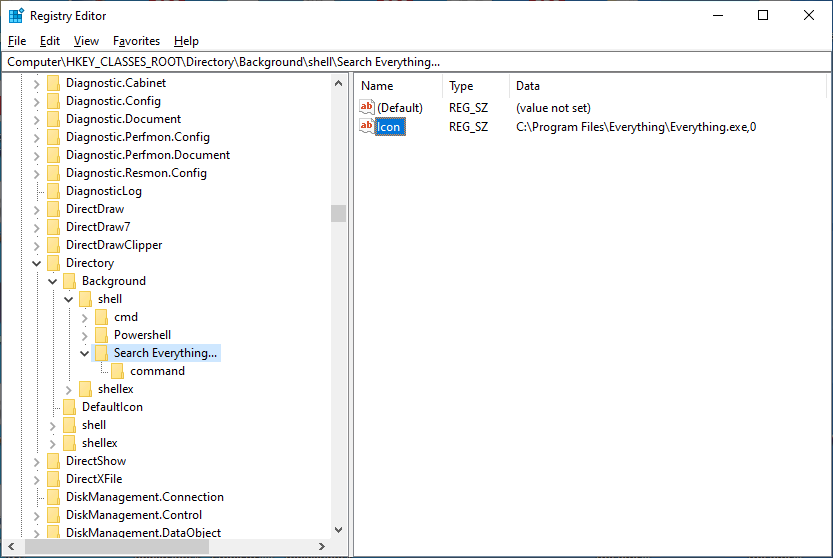Expand the Powershell key
The height and width of the screenshot is (558, 833).
click(x=84, y=335)
